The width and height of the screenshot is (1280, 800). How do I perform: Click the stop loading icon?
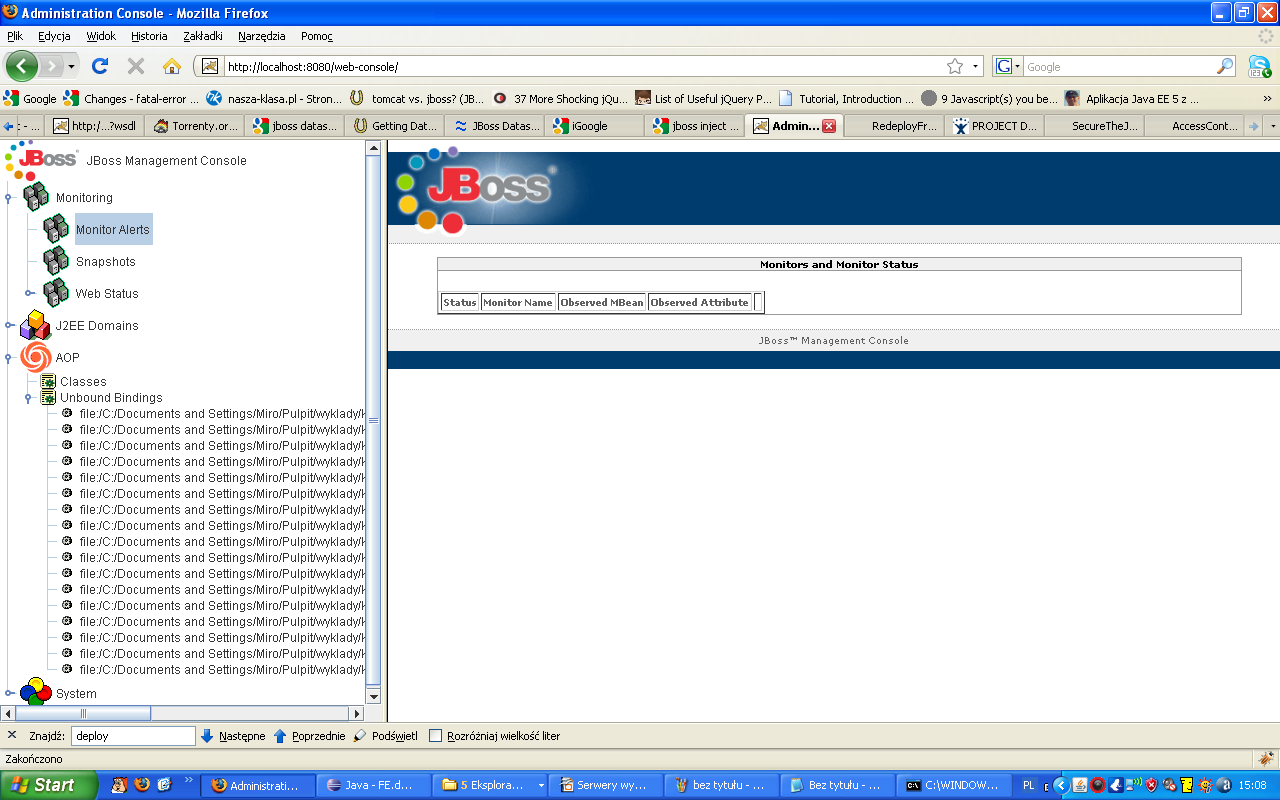coord(136,66)
